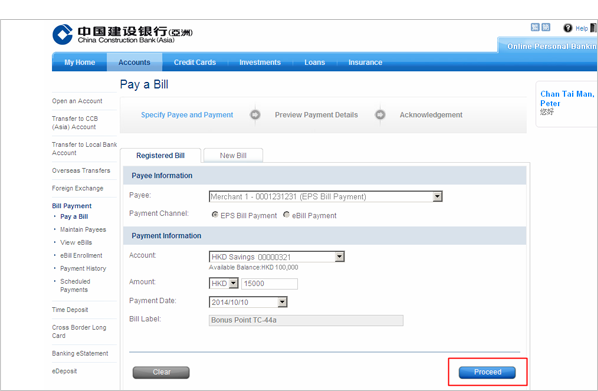Open Scheduled Payments sidebar item
Image resolution: width=598 pixels, height=391 pixels.
(x=75, y=286)
